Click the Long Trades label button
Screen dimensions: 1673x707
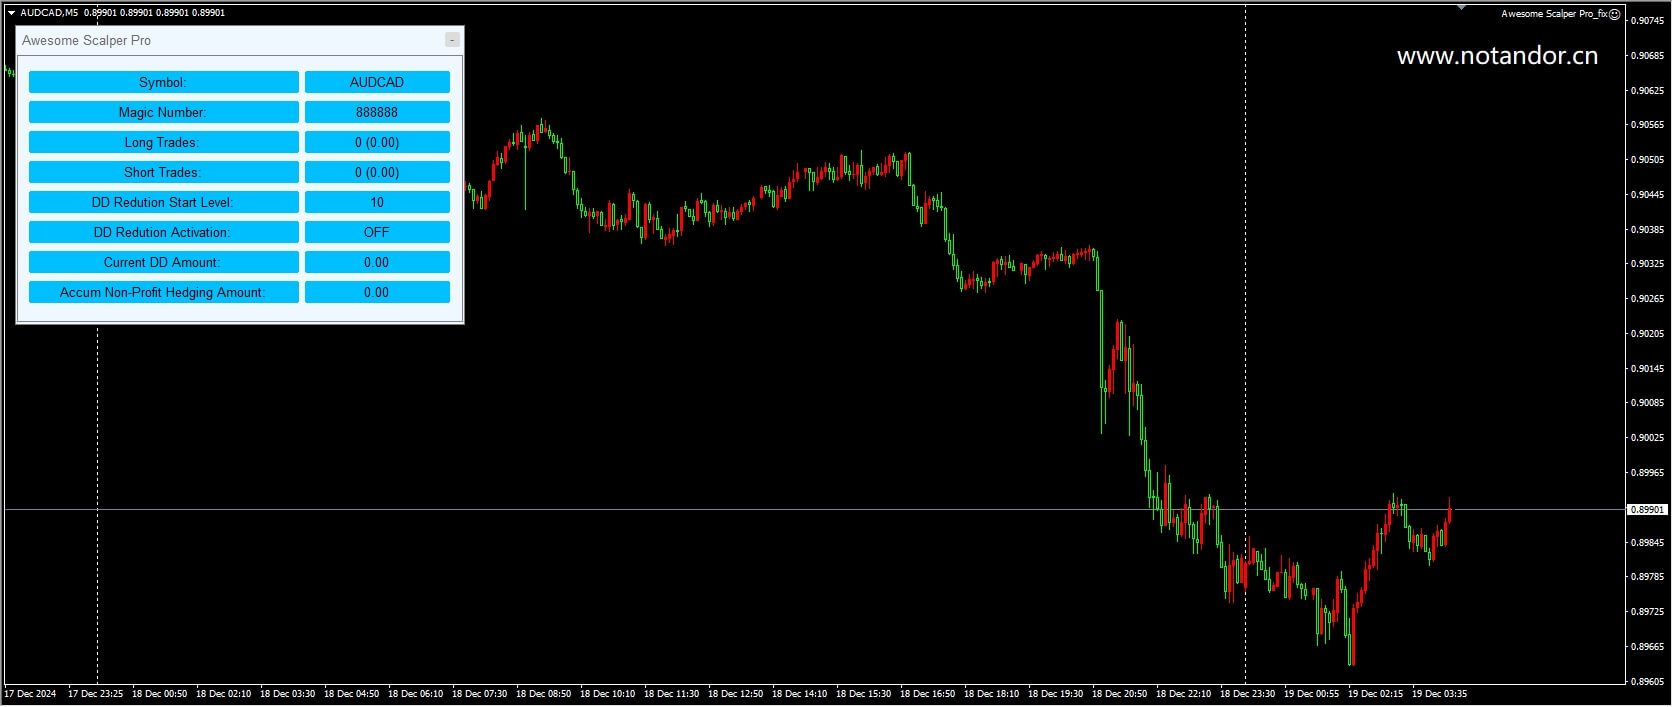pyautogui.click(x=163, y=142)
